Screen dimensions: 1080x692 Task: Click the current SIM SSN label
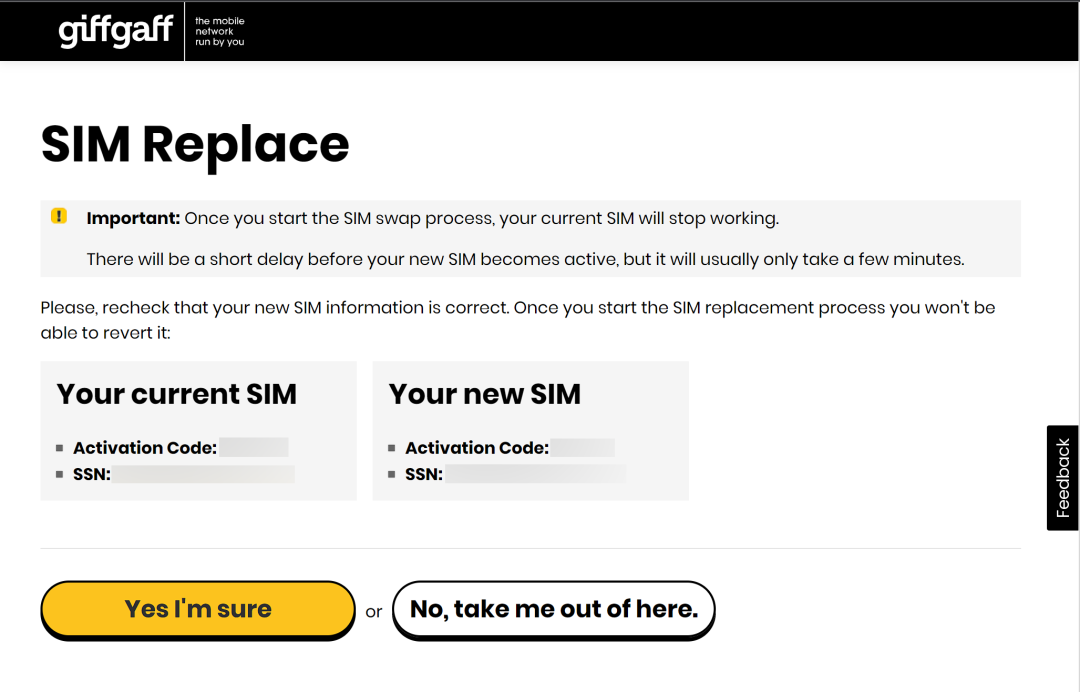pyautogui.click(x=91, y=474)
